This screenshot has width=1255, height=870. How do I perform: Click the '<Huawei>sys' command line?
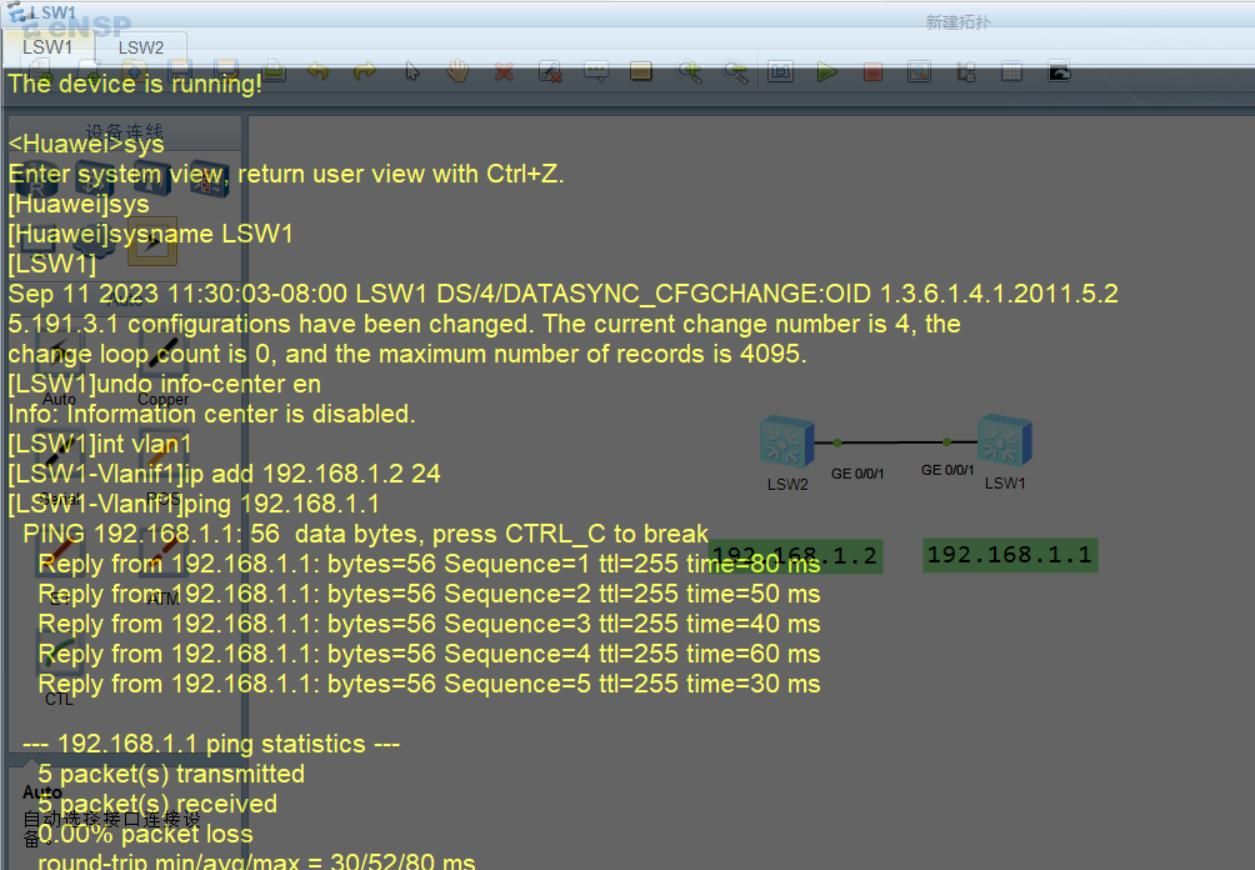click(x=86, y=144)
